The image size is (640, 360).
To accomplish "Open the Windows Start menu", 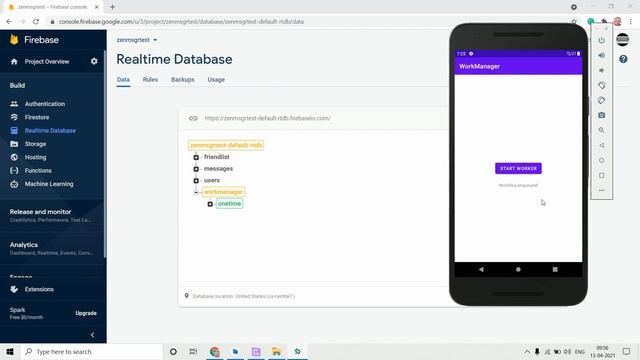I will click(x=10, y=351).
